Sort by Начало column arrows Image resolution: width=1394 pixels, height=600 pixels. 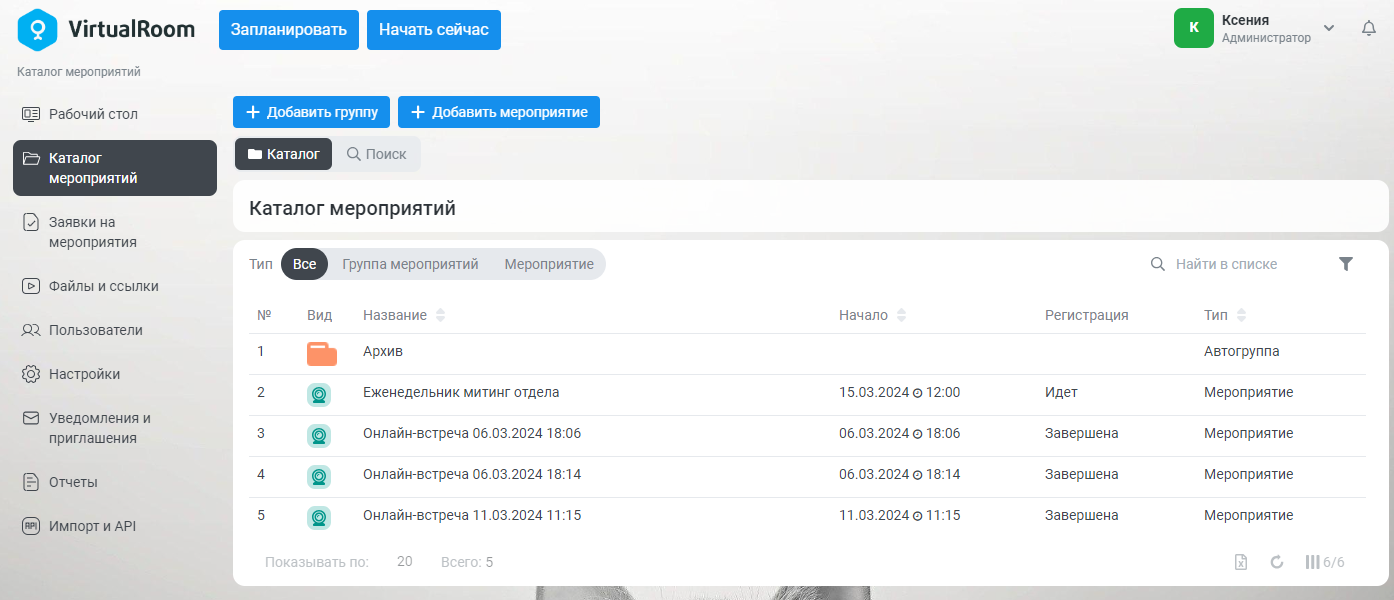(901, 315)
